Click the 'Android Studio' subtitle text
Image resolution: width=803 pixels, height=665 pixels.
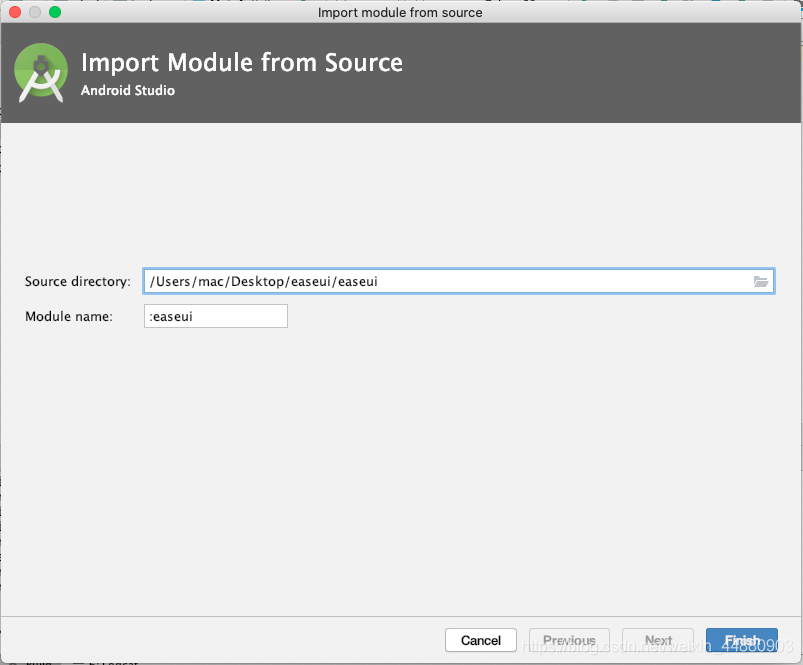tap(128, 90)
